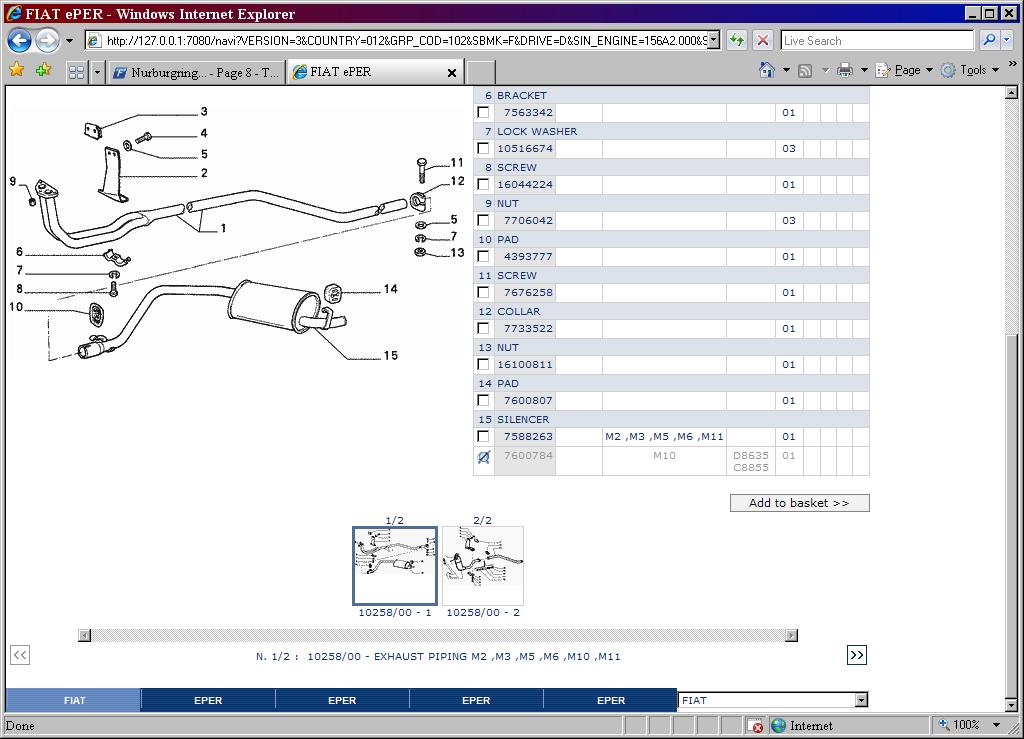Select the second EPER navigation tab

[342, 700]
